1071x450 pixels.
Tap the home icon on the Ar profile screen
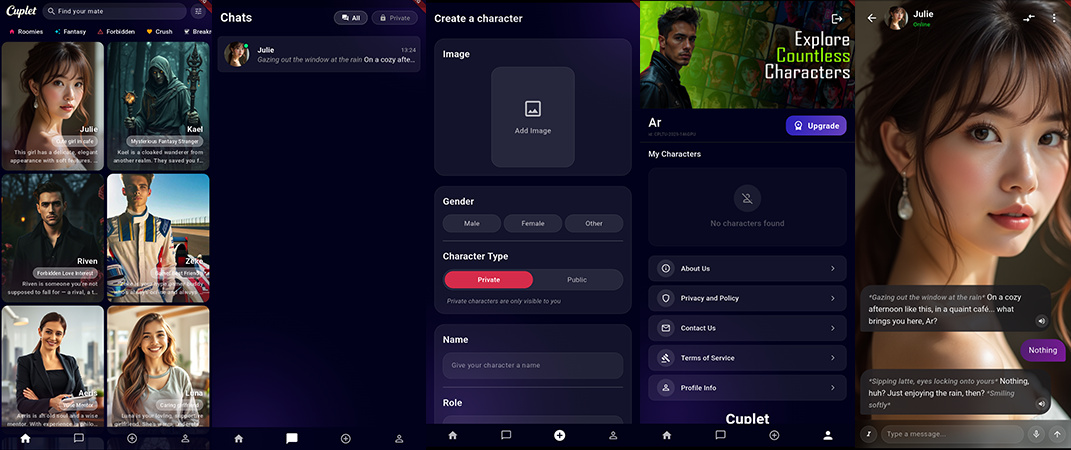pyautogui.click(x=667, y=435)
